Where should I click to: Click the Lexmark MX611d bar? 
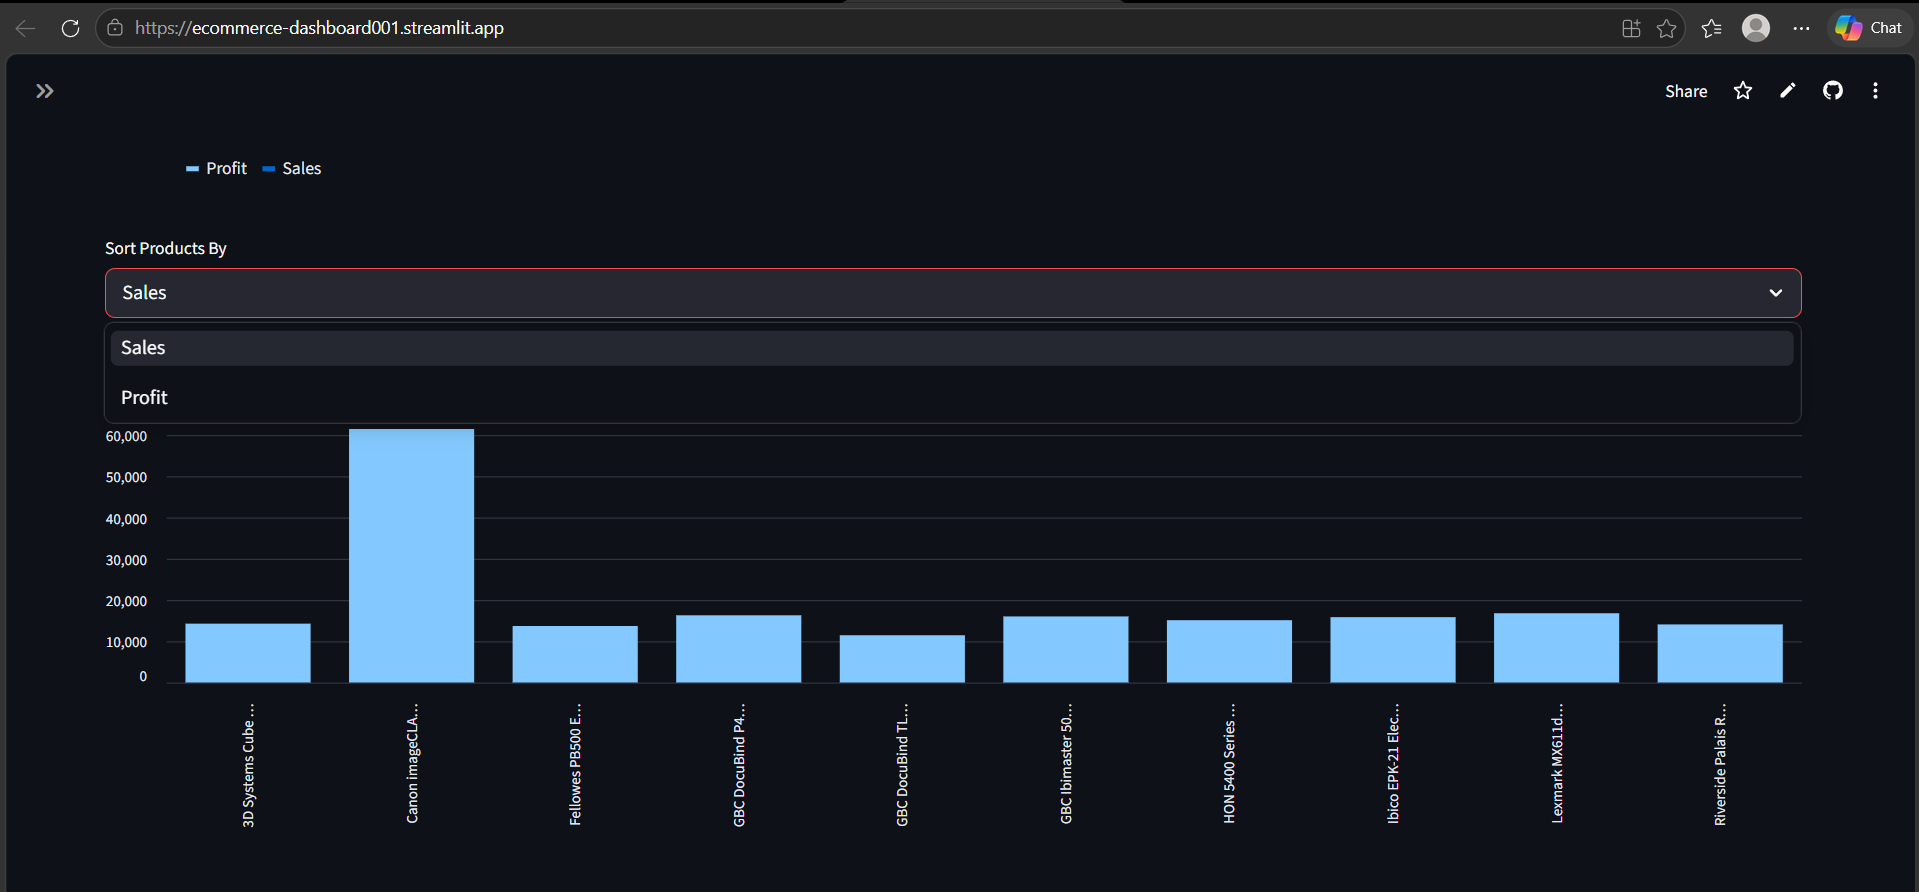tap(1556, 648)
